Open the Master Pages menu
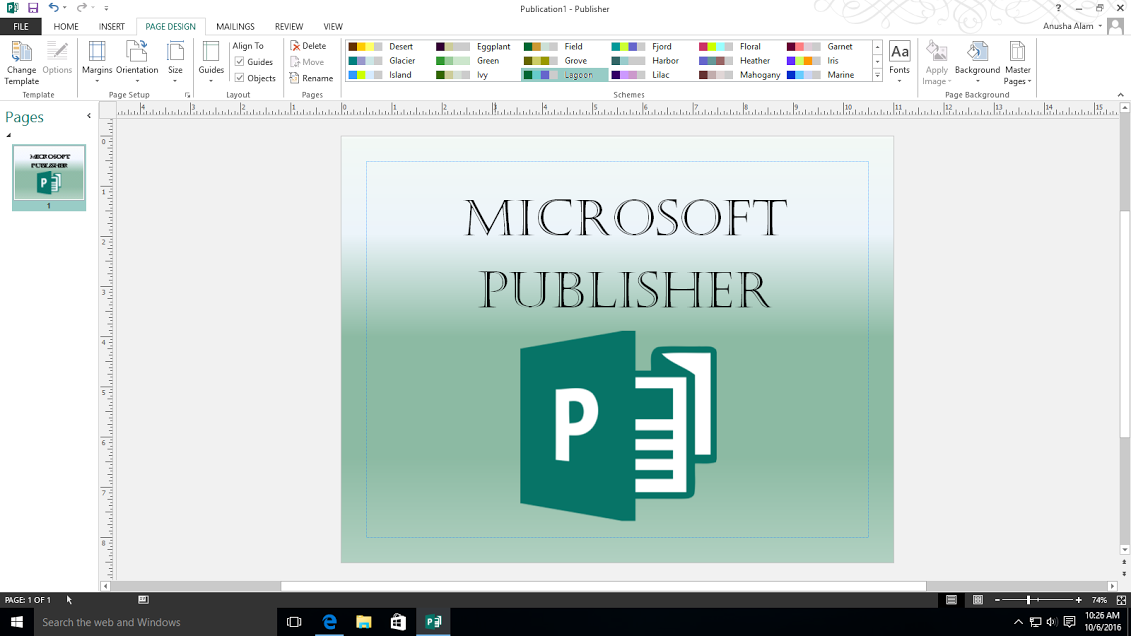This screenshot has width=1131, height=636. coord(1017,63)
